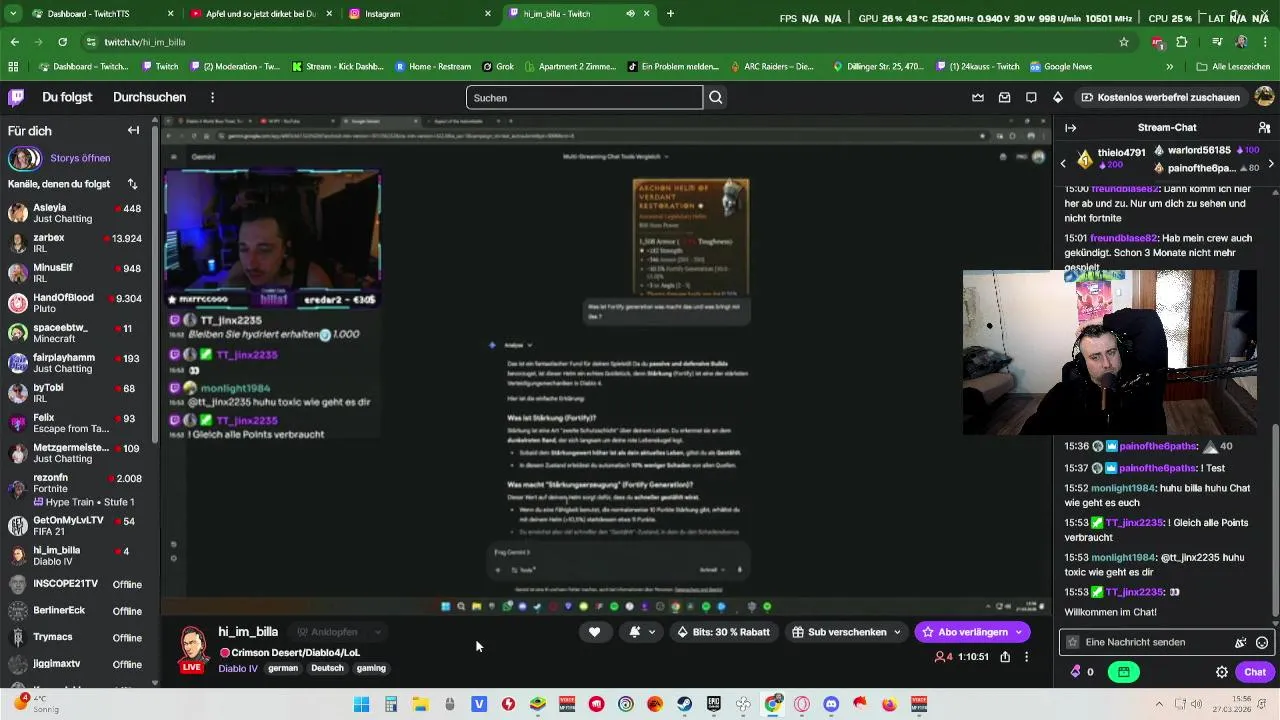The width and height of the screenshot is (1280, 720).
Task: Open the top navigation more options dots
Action: point(212,97)
